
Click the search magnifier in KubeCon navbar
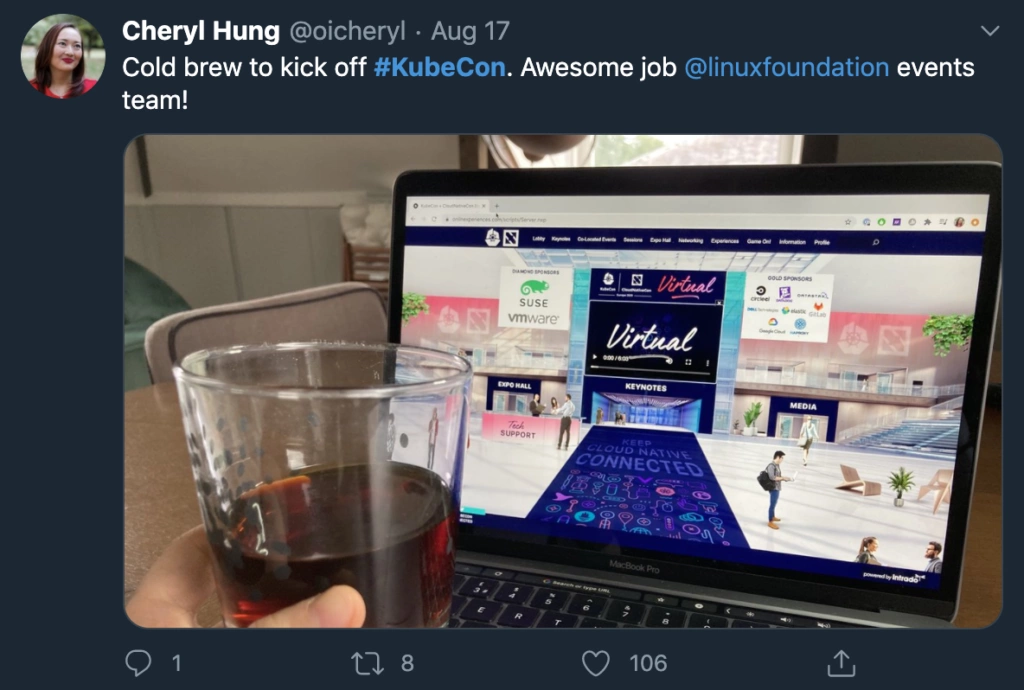876,242
